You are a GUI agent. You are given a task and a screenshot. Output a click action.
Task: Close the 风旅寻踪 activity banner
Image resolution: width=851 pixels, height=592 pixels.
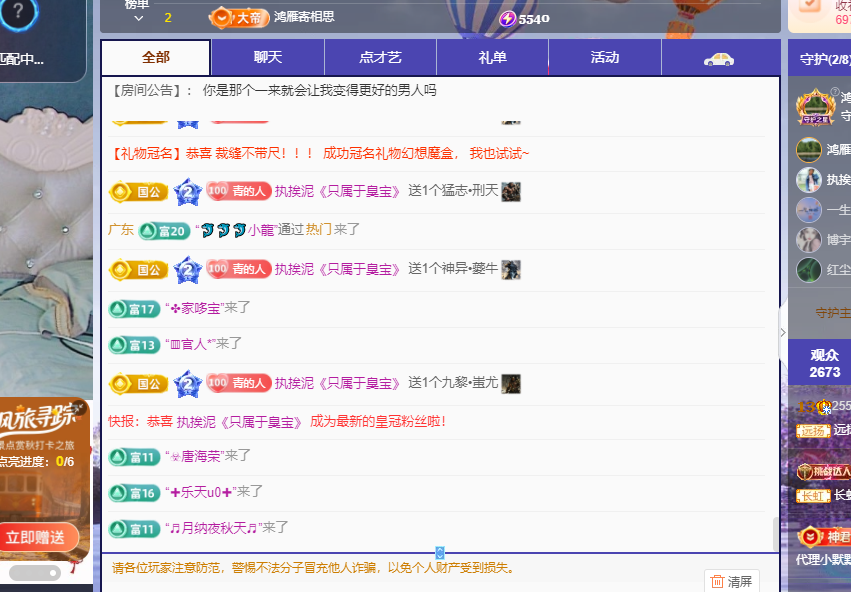pyautogui.click(x=80, y=408)
